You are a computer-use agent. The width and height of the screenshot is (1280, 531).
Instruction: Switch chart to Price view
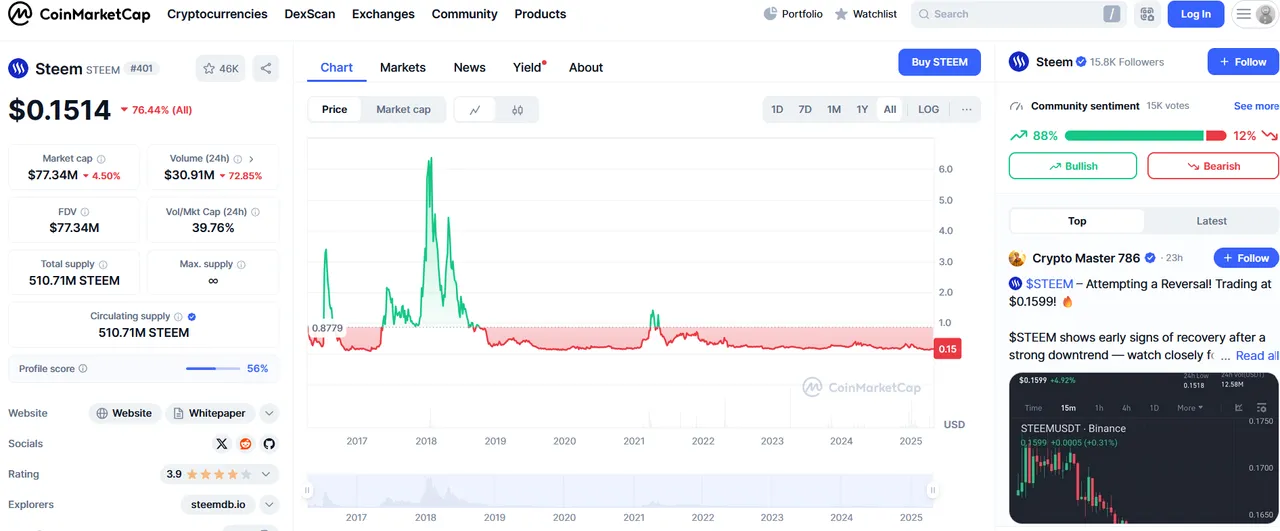pos(335,110)
